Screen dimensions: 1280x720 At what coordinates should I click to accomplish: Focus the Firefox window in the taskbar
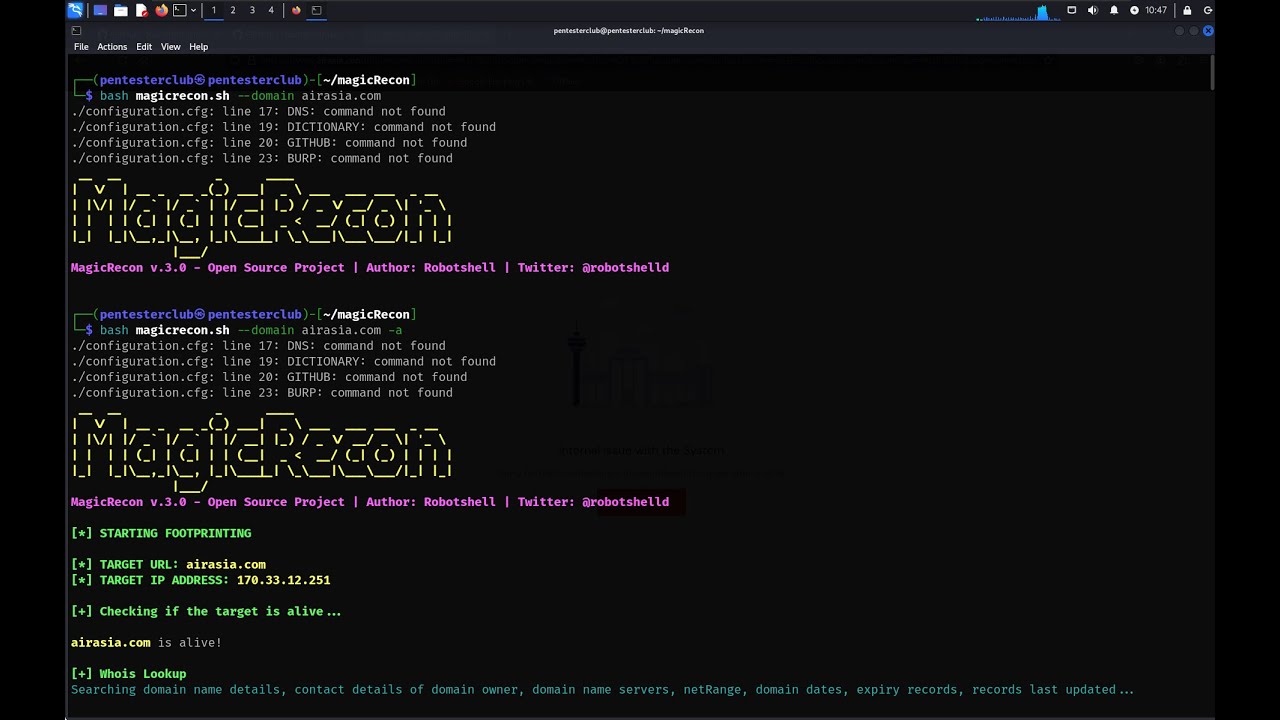pyautogui.click(x=296, y=10)
